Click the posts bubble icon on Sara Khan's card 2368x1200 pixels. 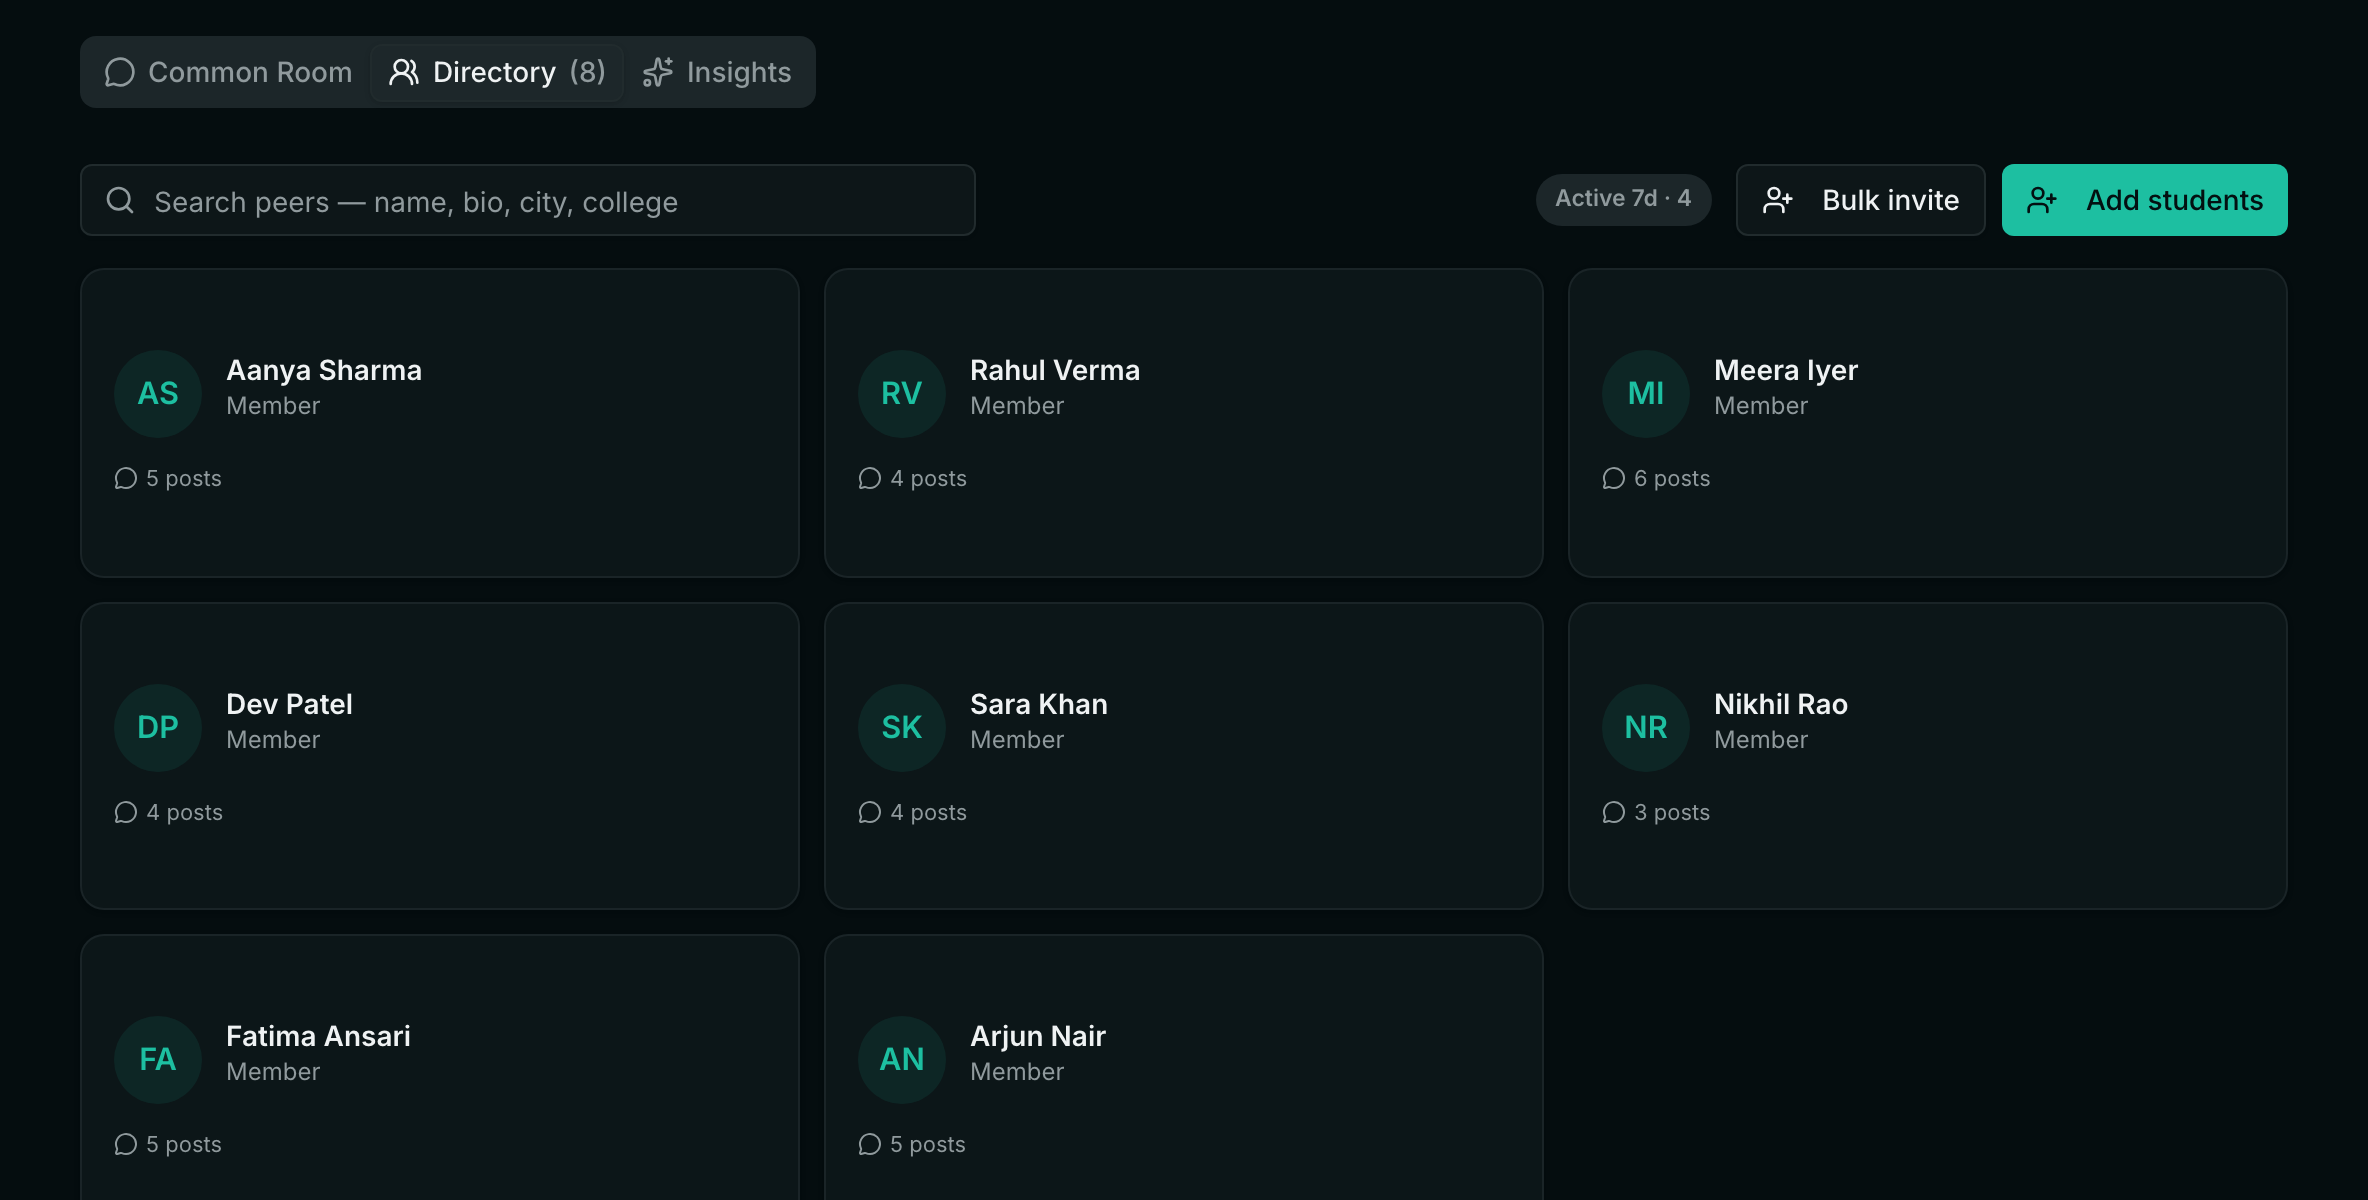pos(870,813)
